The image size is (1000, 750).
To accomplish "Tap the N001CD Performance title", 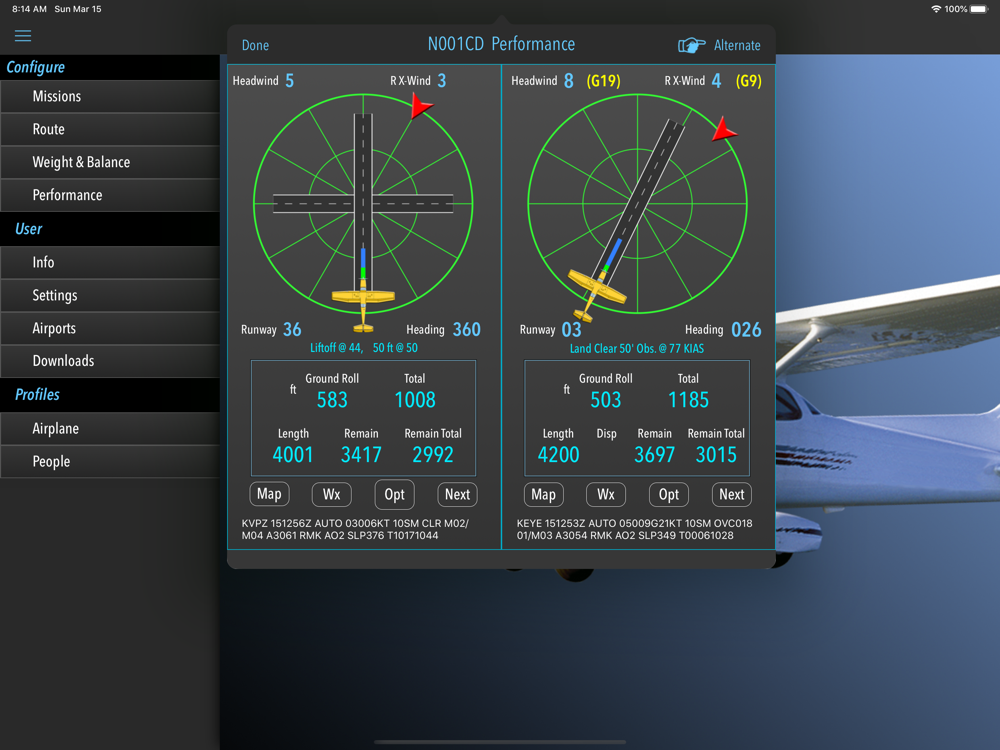I will [x=501, y=44].
